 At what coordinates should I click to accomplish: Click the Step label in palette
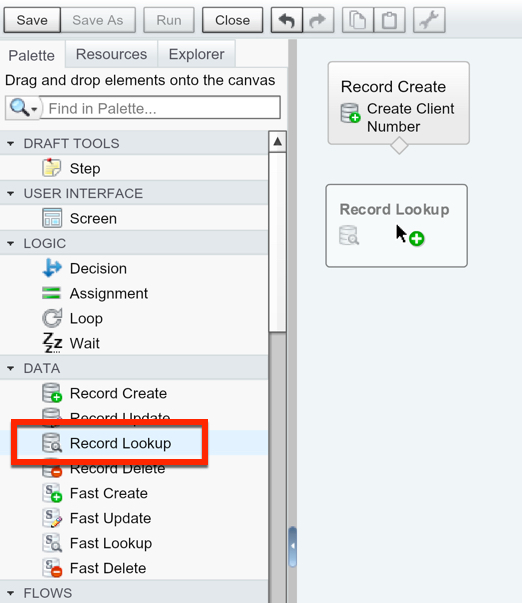click(x=85, y=168)
